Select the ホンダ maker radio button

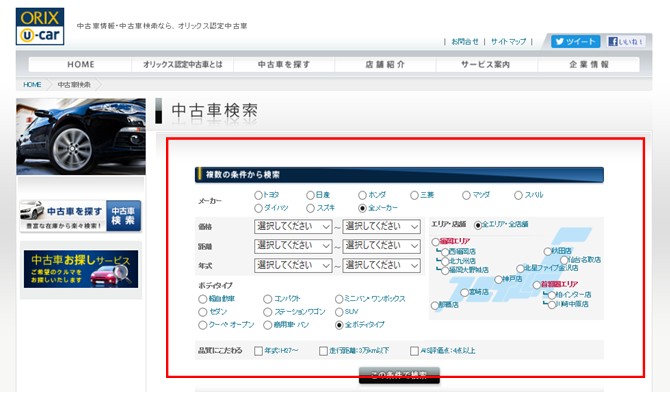pyautogui.click(x=362, y=195)
